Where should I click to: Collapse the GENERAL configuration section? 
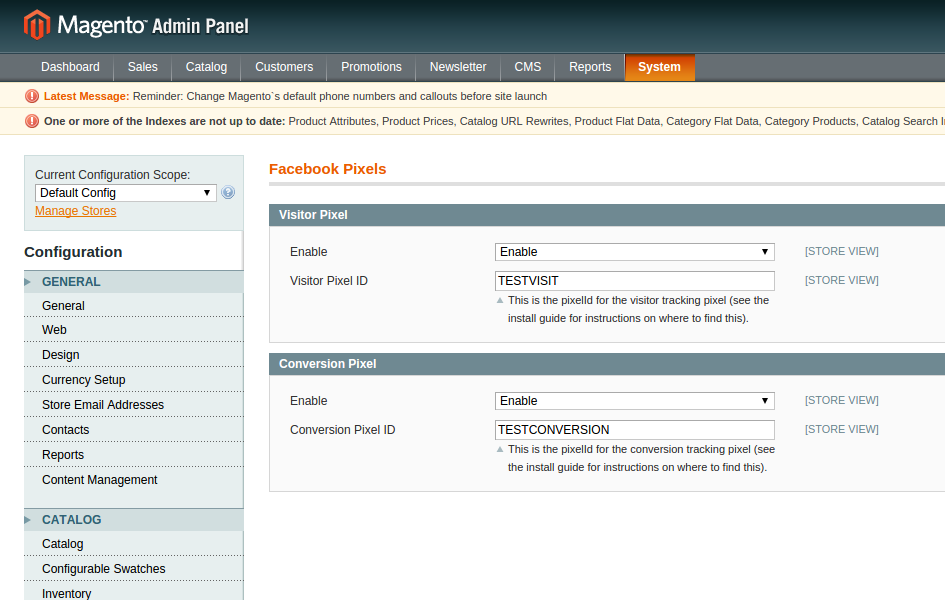pyautogui.click(x=134, y=282)
